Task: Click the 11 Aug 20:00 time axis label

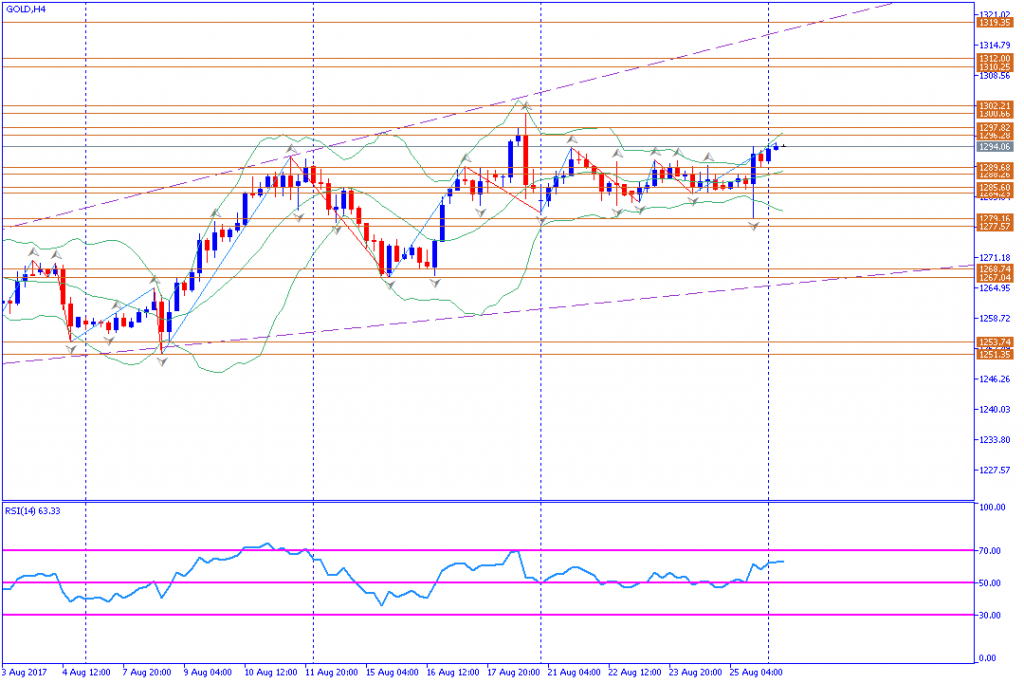Action: tap(331, 673)
